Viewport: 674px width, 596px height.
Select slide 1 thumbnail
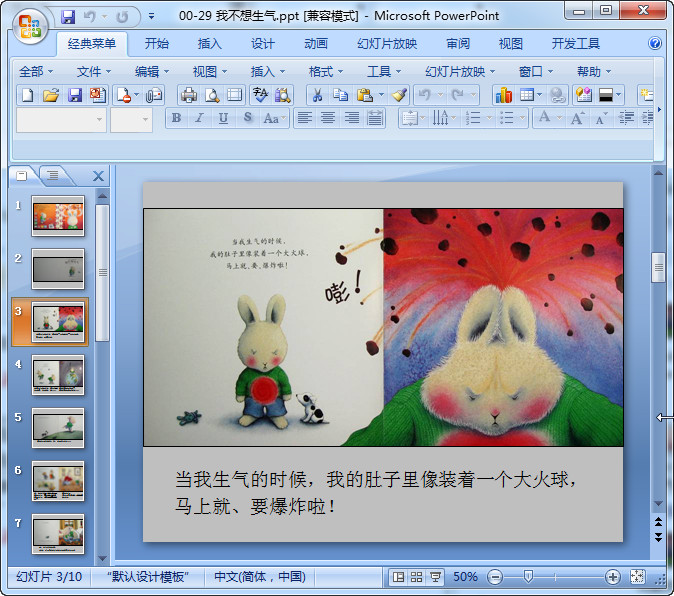pos(58,216)
